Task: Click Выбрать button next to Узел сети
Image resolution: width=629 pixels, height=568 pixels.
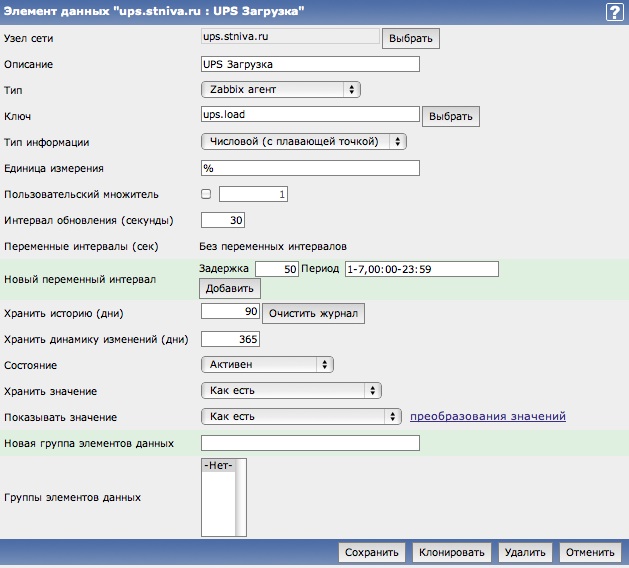Action: [410, 39]
